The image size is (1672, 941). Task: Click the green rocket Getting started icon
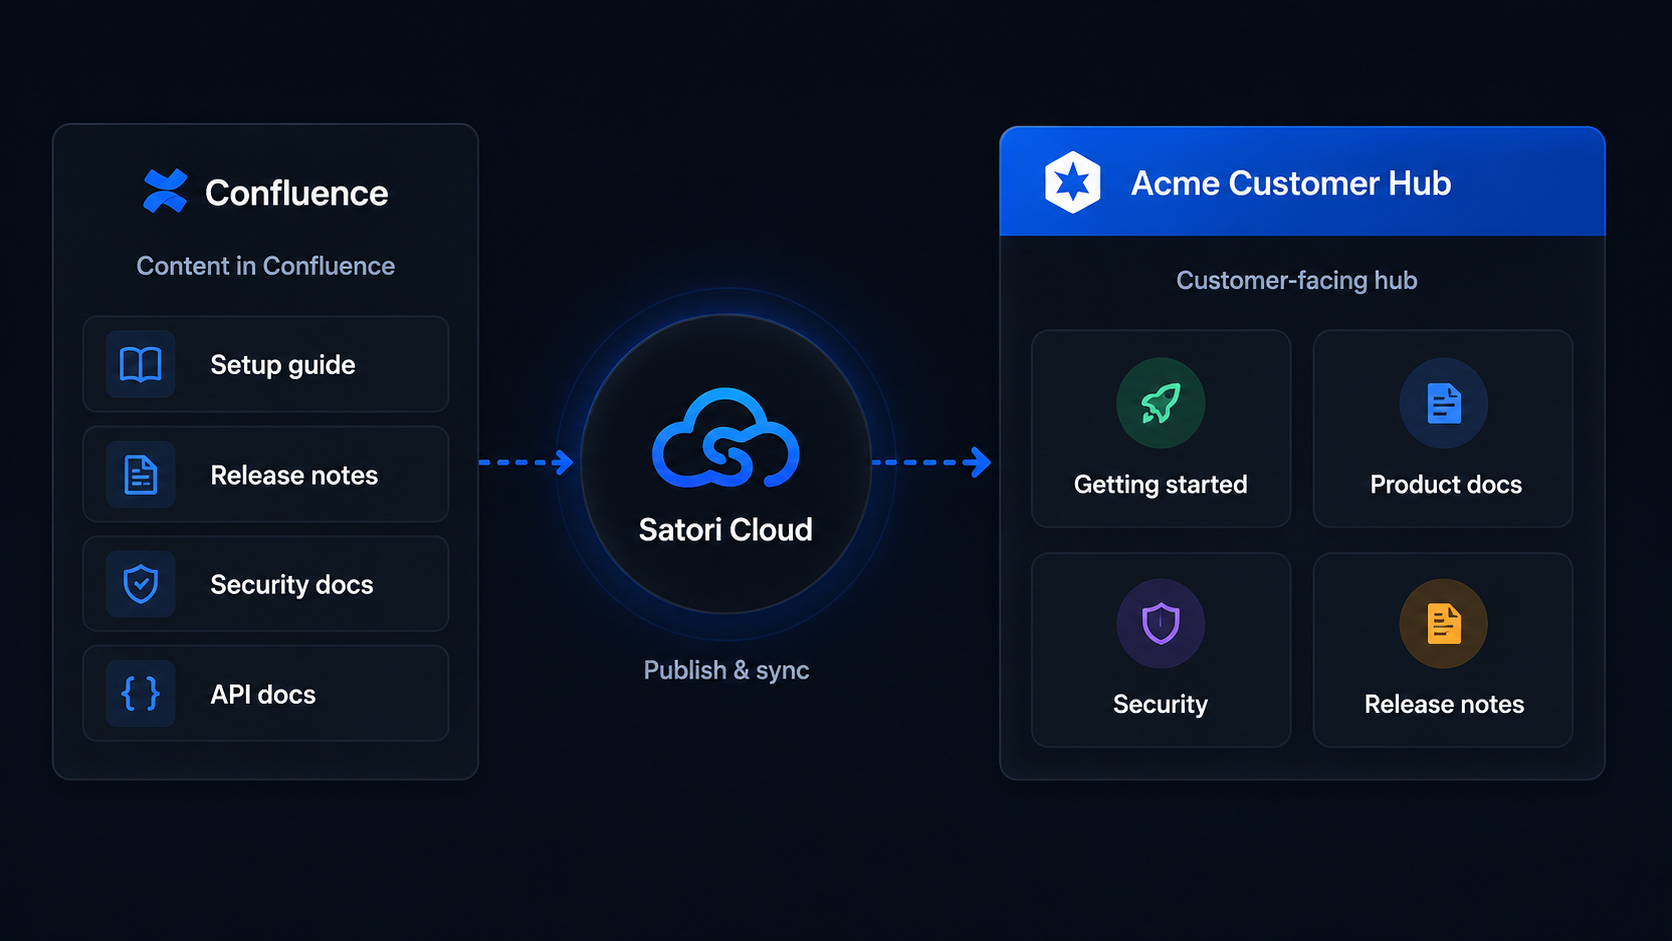click(x=1161, y=403)
